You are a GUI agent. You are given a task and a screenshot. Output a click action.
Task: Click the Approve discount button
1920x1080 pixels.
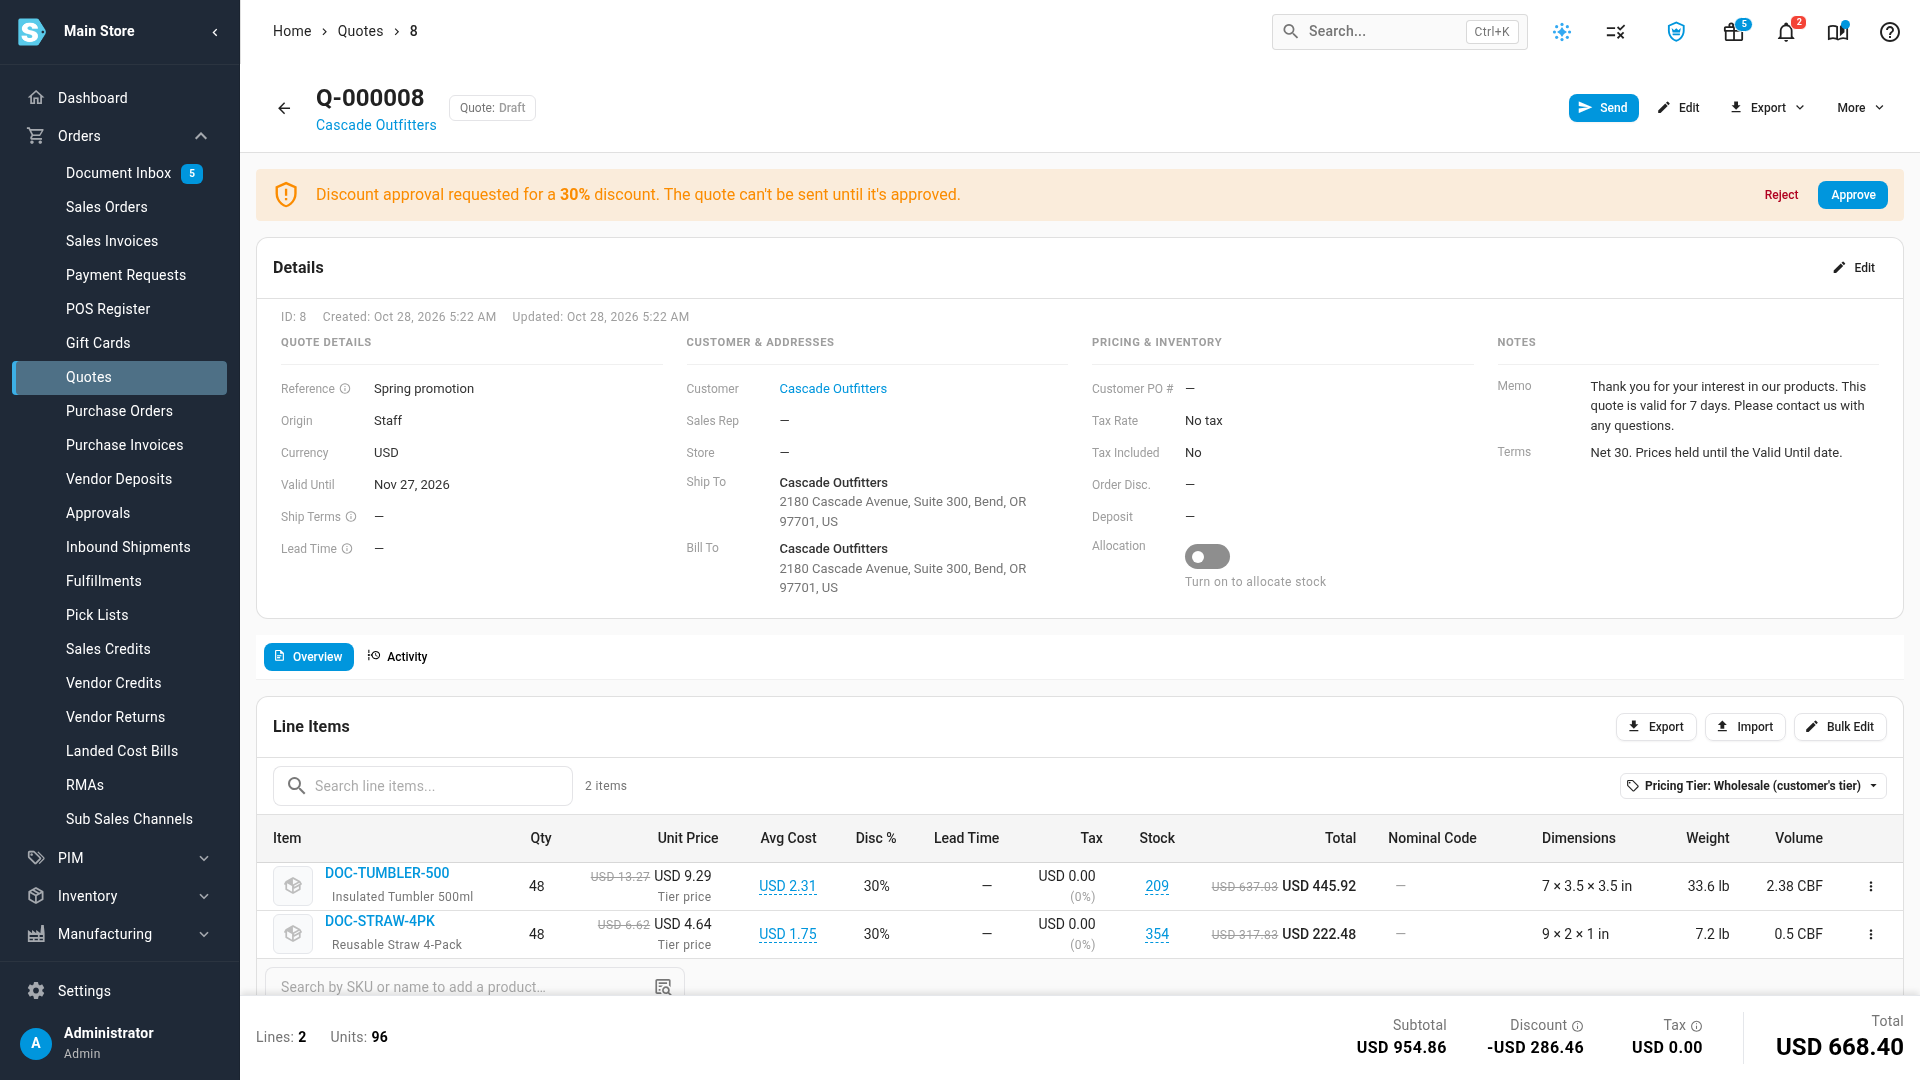pos(1852,195)
